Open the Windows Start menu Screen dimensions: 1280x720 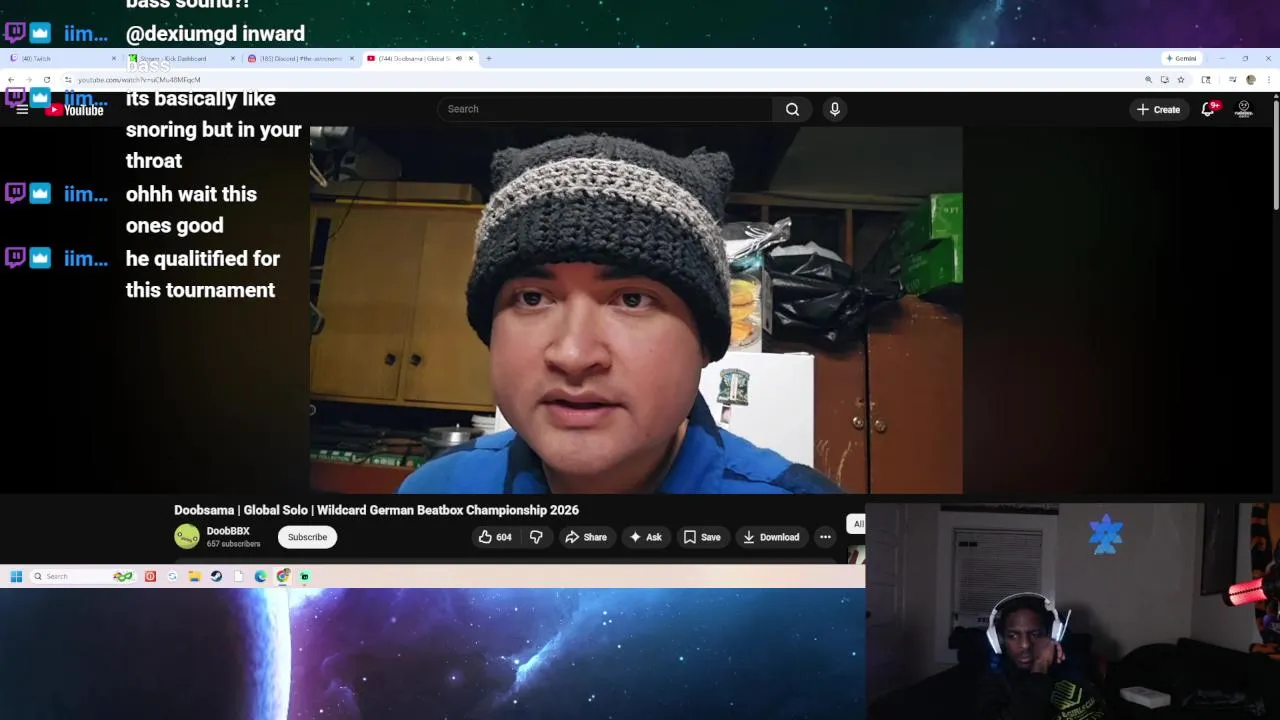pos(16,576)
